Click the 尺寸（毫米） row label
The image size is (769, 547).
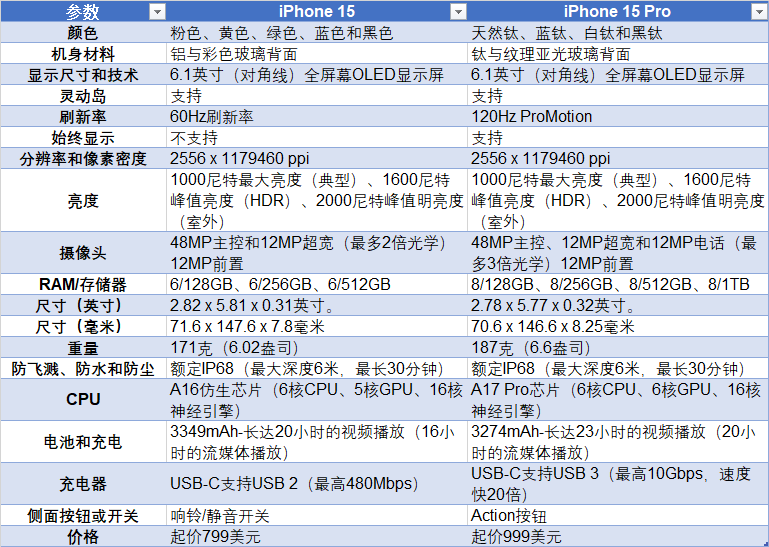(x=83, y=326)
